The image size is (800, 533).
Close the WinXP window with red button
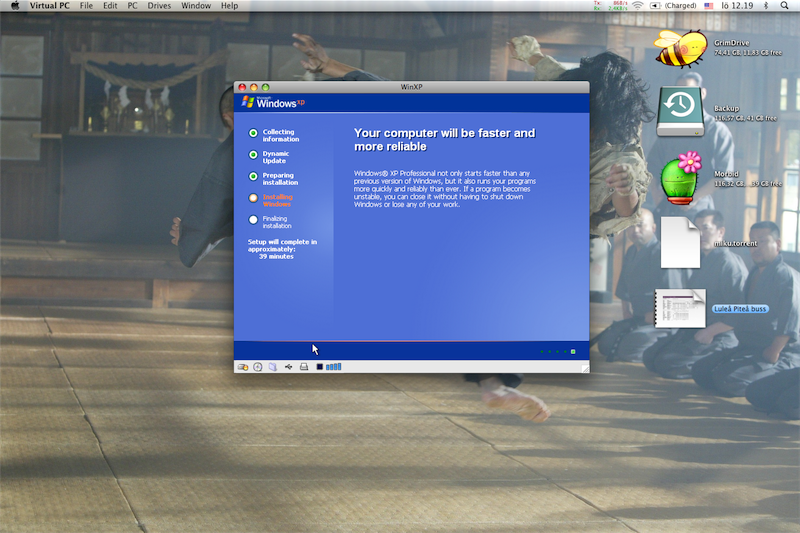point(242,87)
